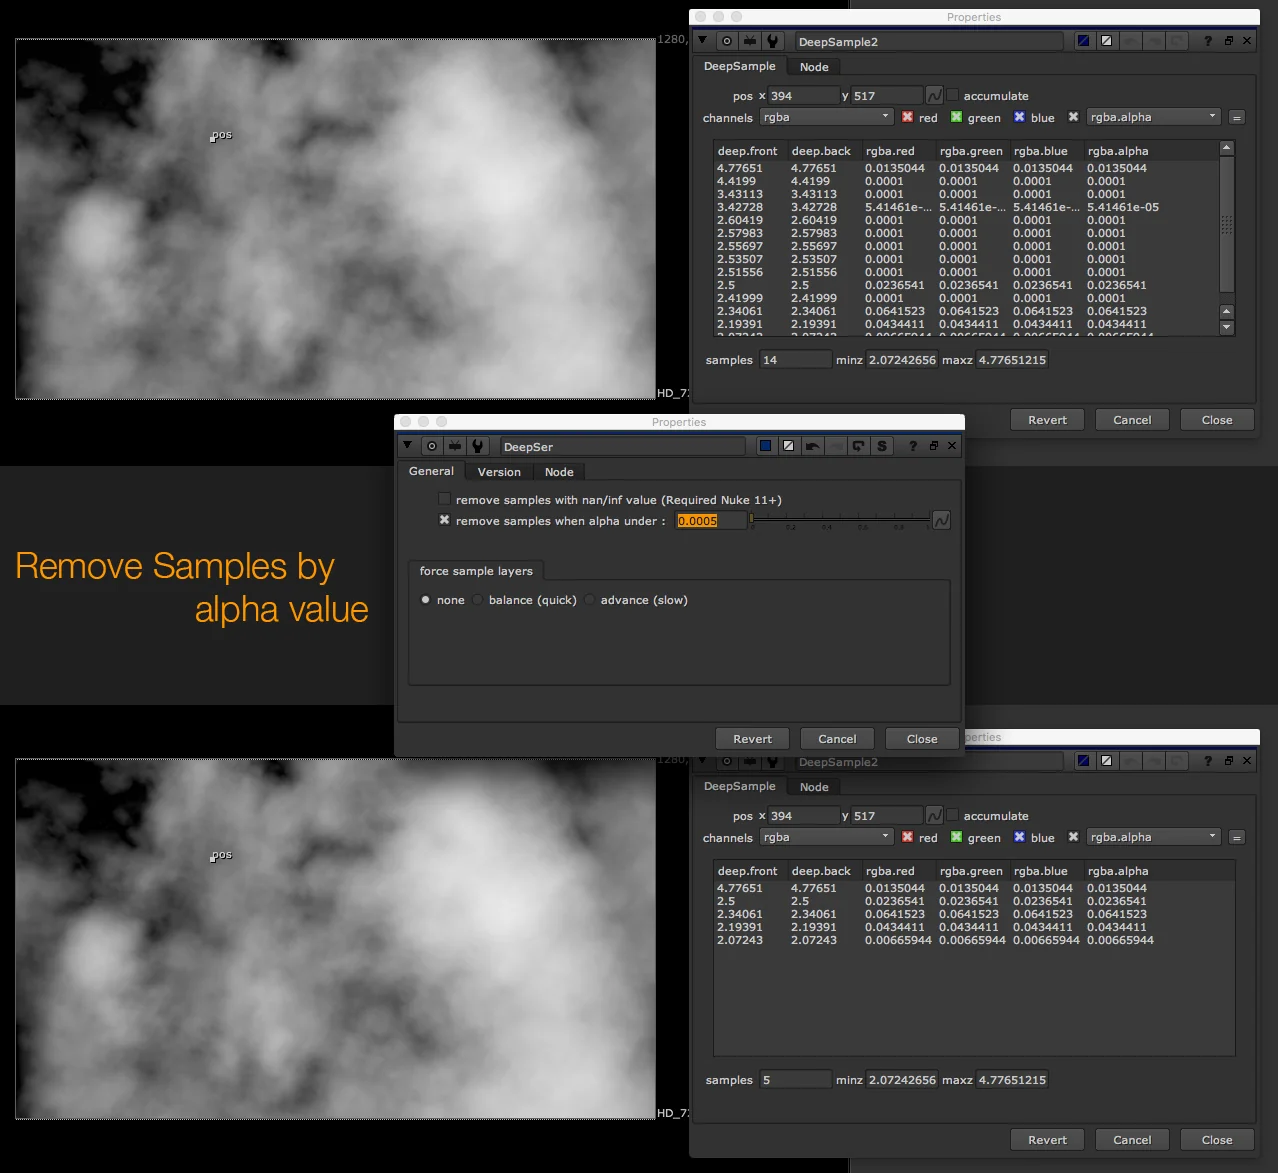1278x1173 pixels.
Task: Click the S icon in DeepSer header
Action: coord(881,446)
